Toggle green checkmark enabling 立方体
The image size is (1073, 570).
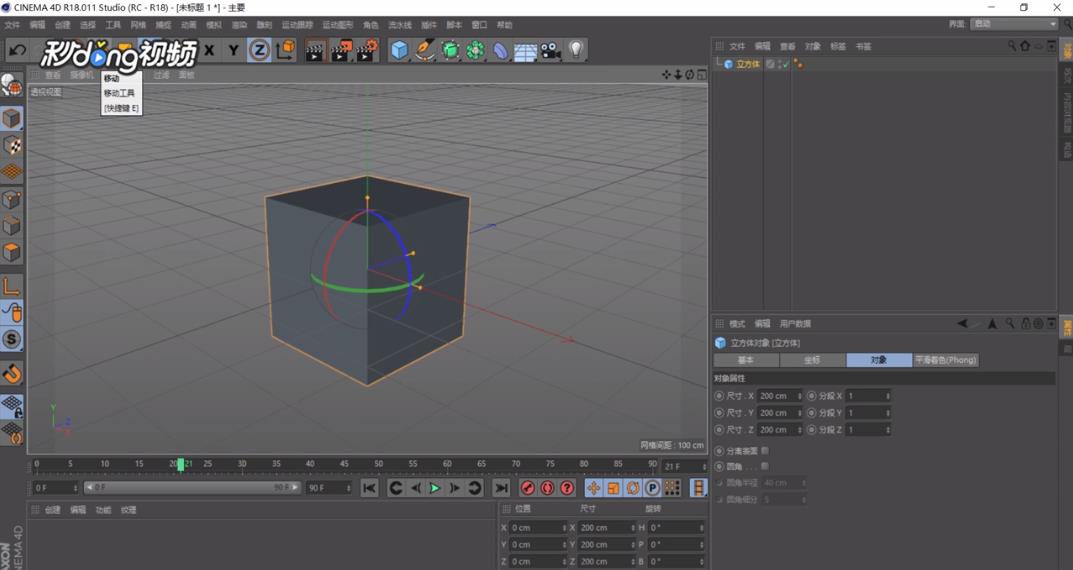point(784,64)
